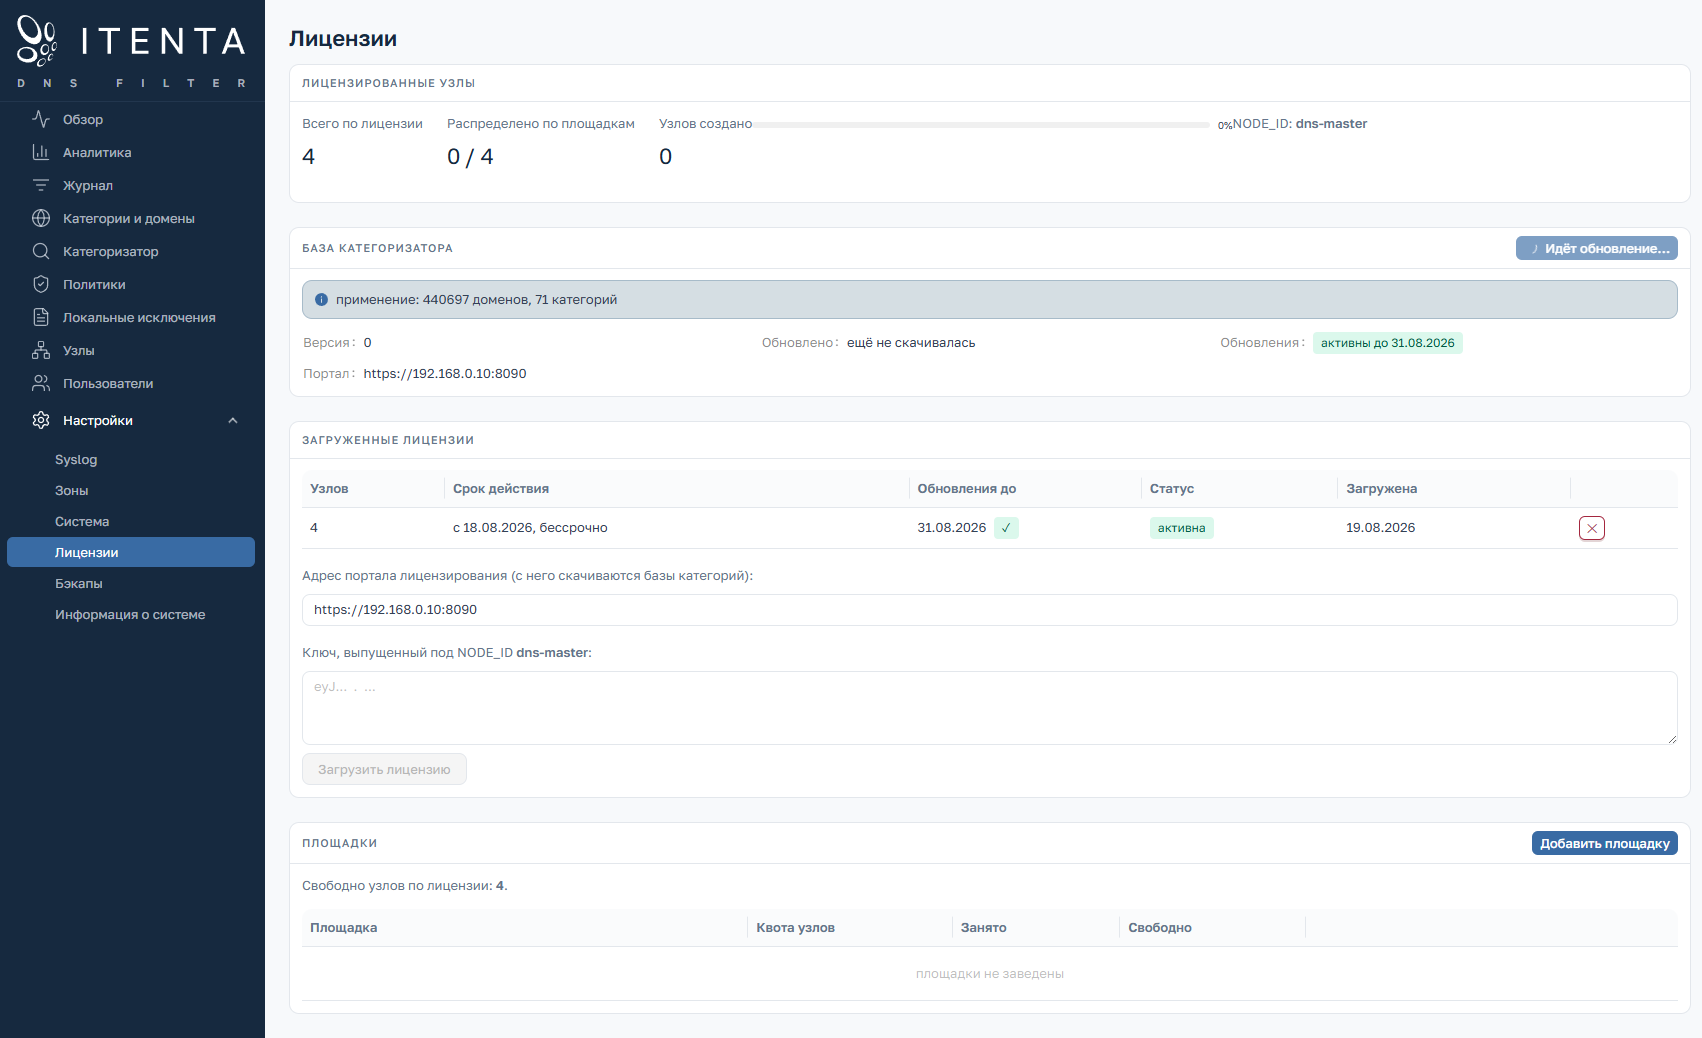Click the green checkmark next to 31.08.2026
Image resolution: width=1702 pixels, height=1038 pixels.
point(1006,528)
